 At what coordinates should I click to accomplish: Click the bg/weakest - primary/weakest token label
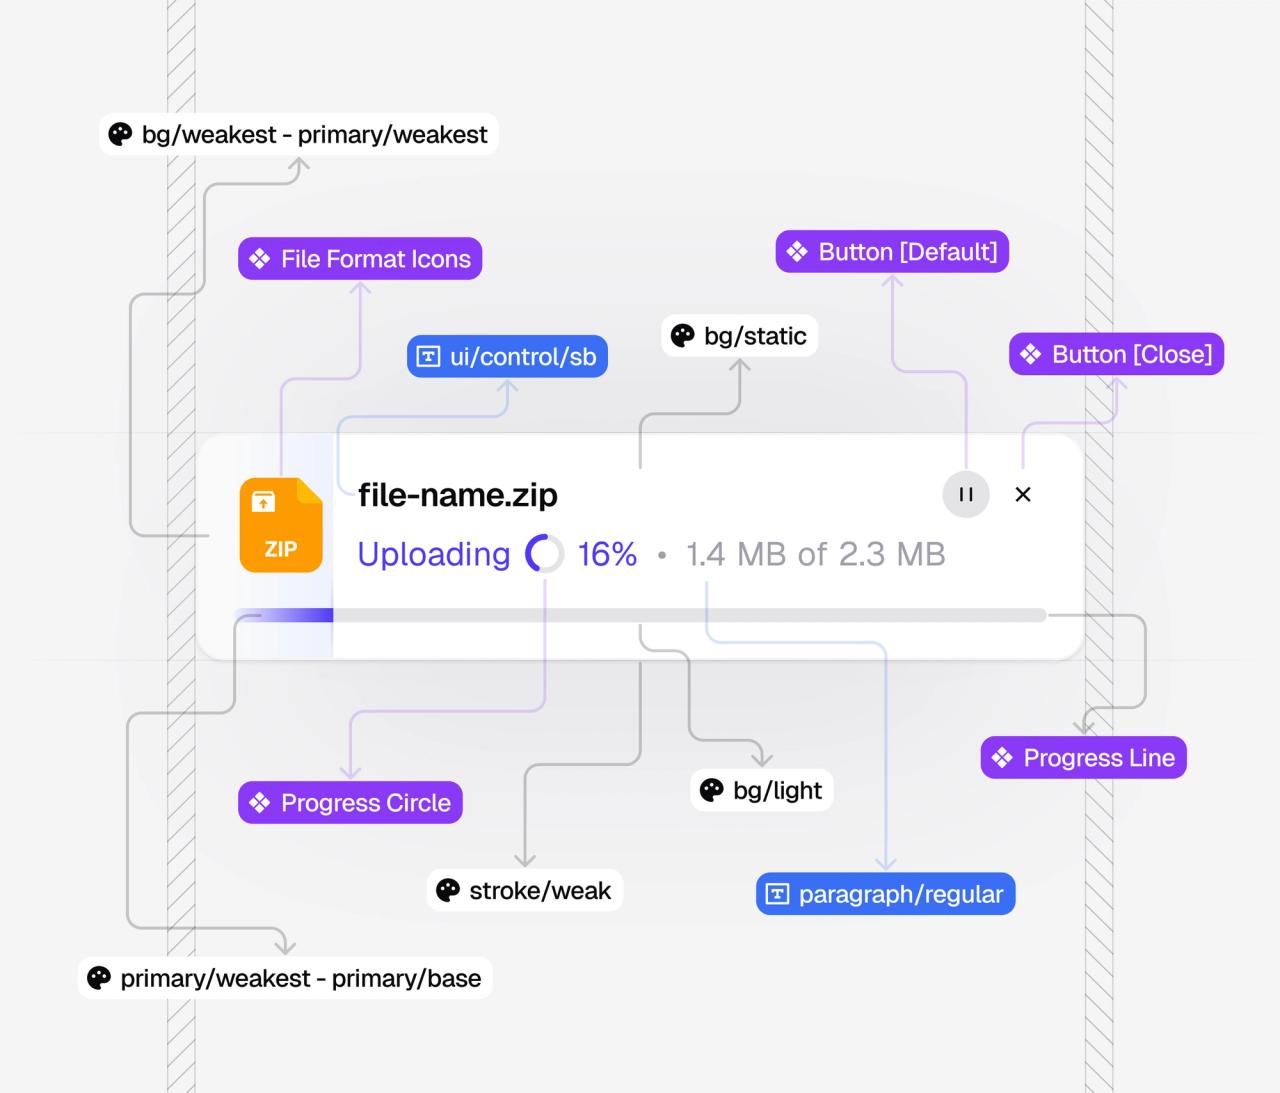(x=299, y=134)
